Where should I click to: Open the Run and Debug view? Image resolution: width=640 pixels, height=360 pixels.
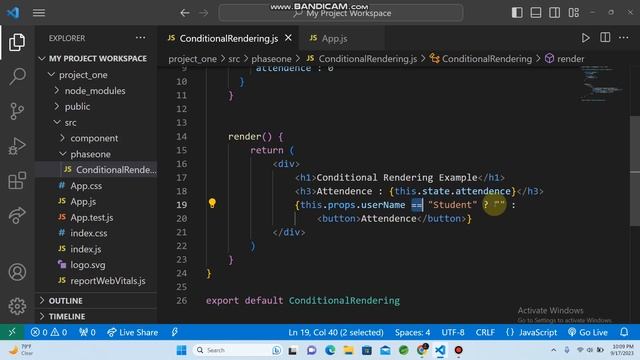pyautogui.click(x=17, y=146)
